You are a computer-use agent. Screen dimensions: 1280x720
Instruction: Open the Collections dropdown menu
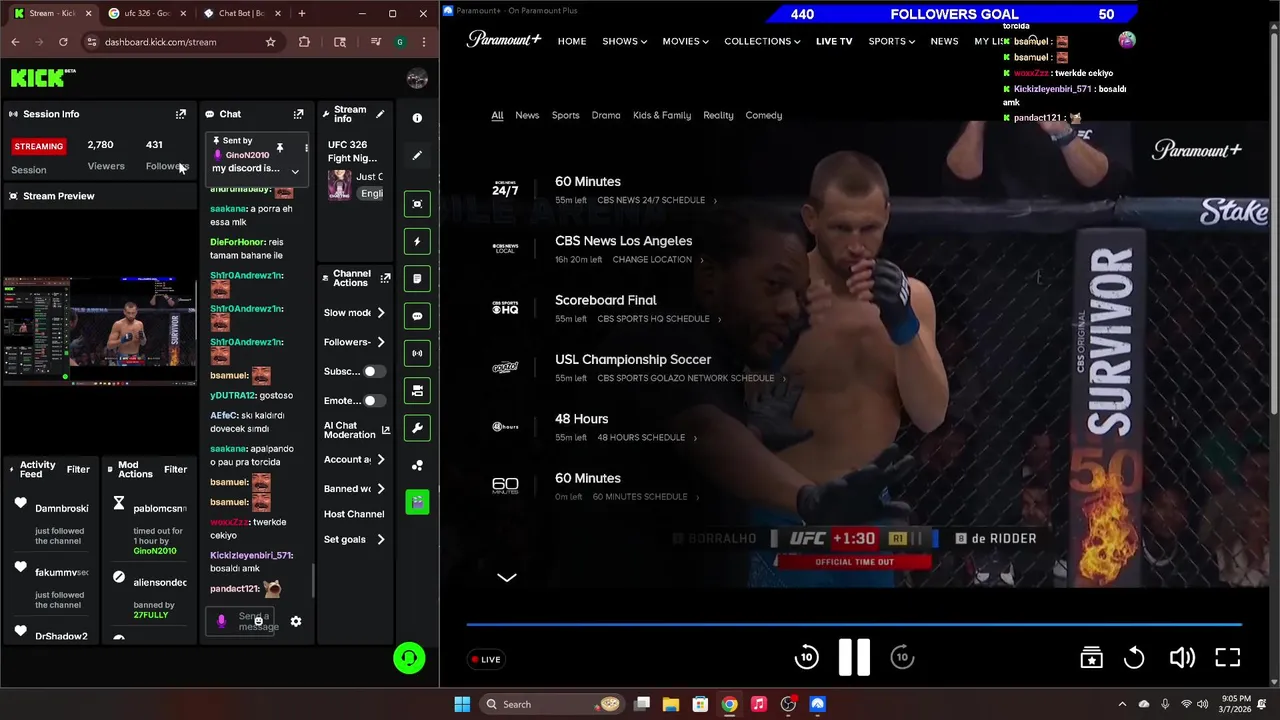762,41
